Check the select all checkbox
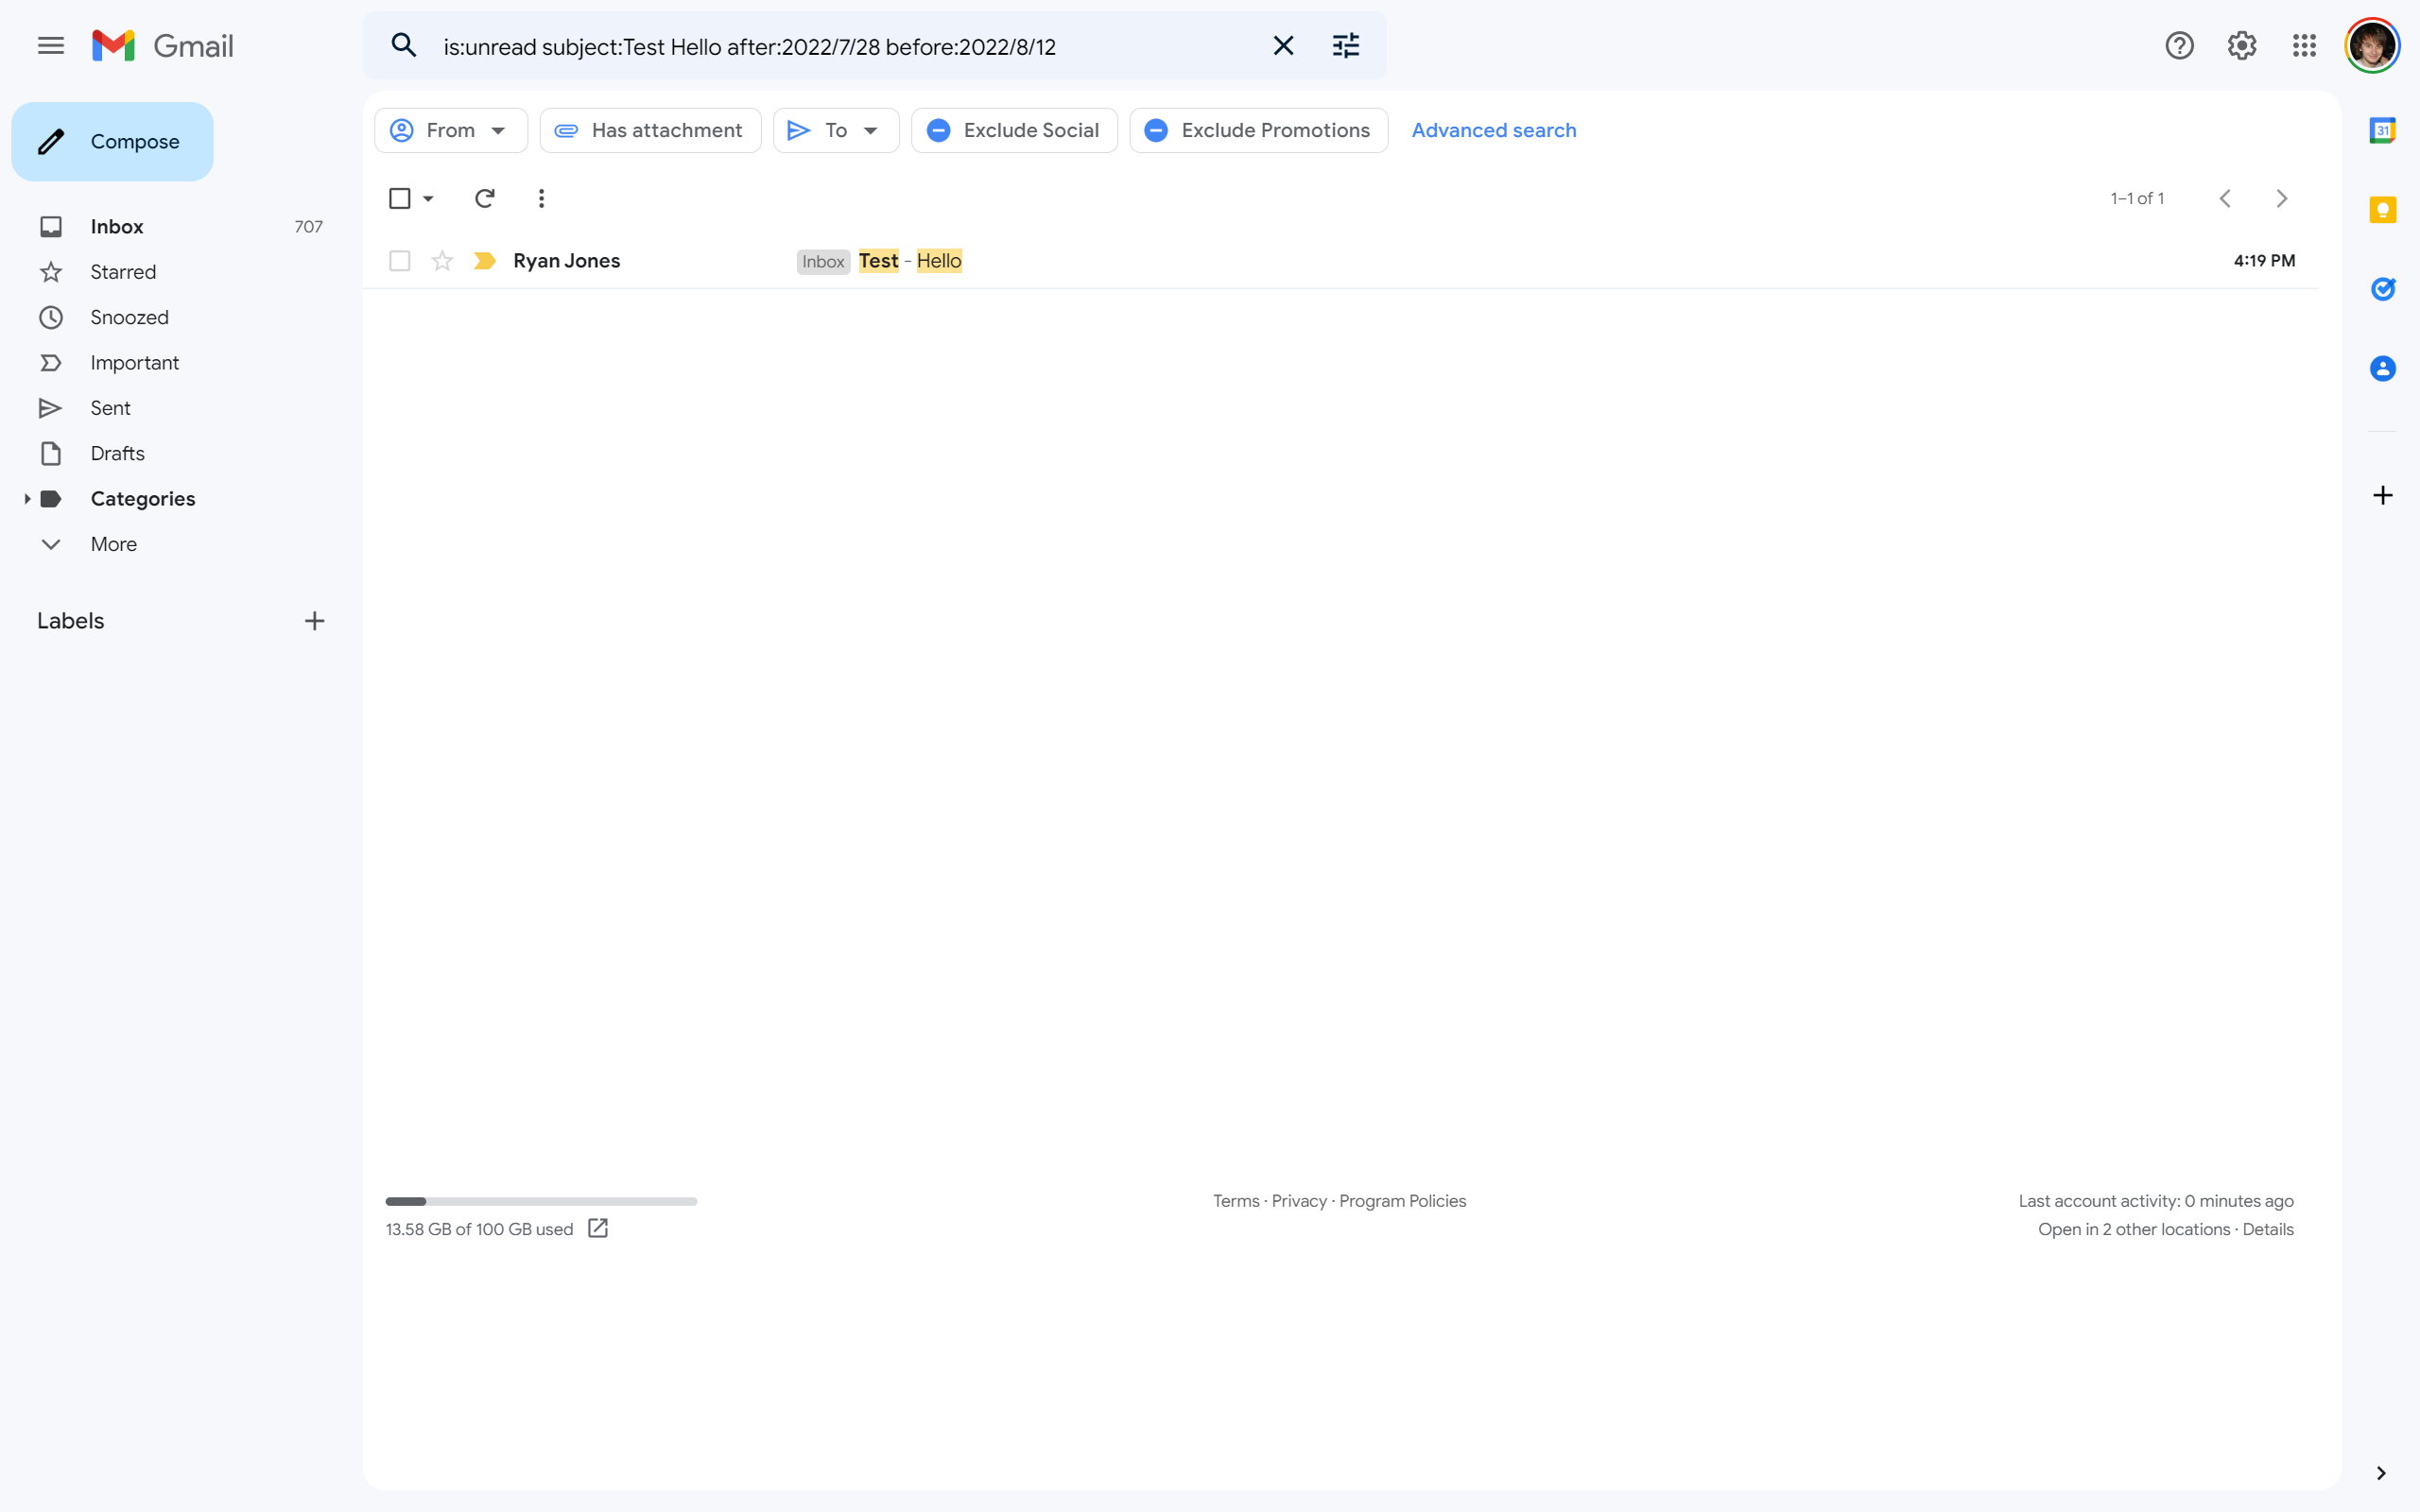The height and width of the screenshot is (1512, 2420). [x=399, y=199]
